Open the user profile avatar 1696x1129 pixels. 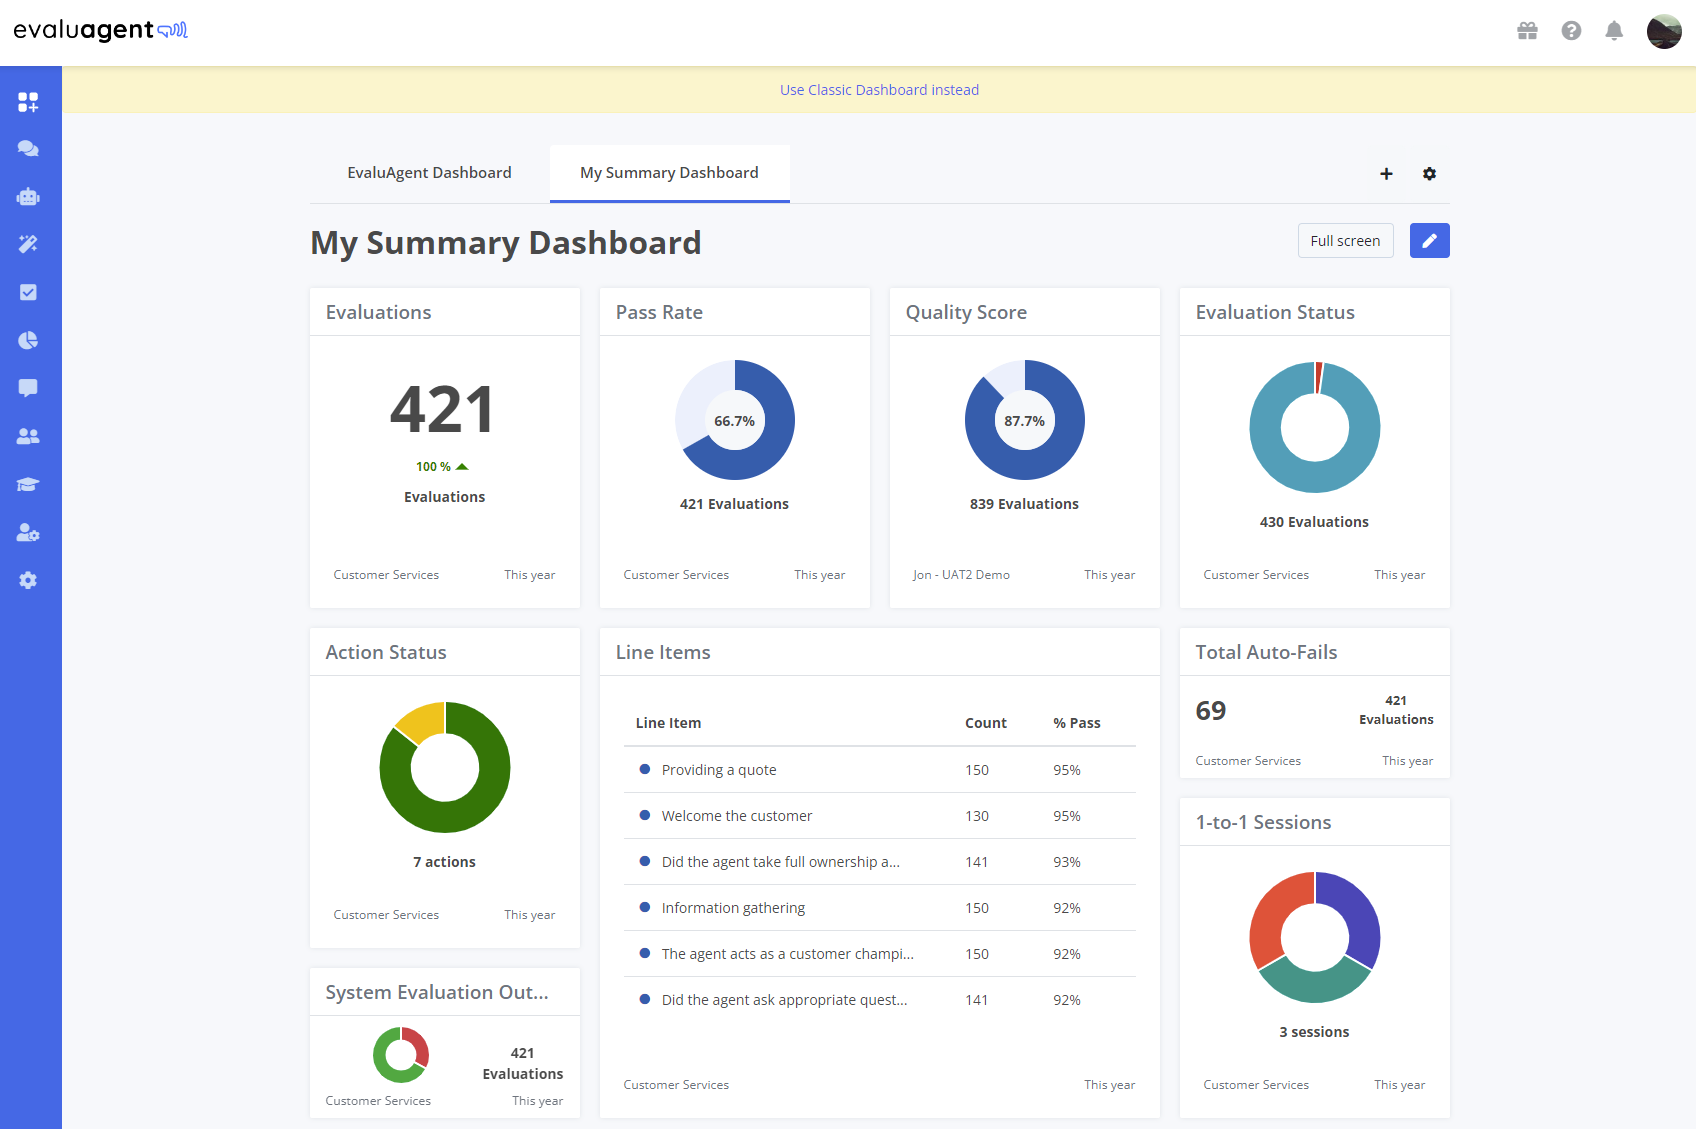pos(1664,31)
